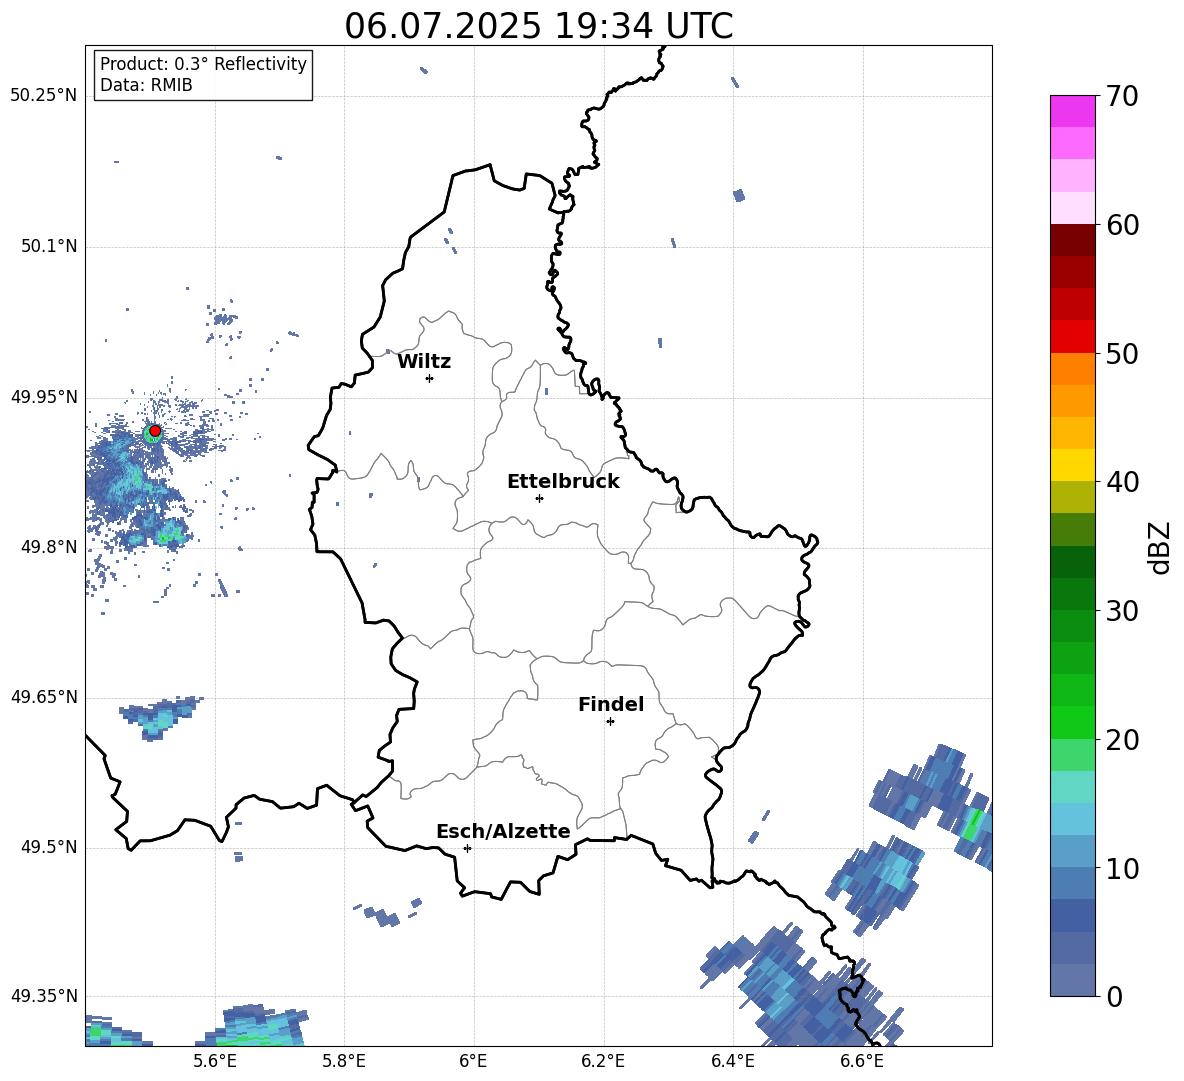The width and height of the screenshot is (1184, 1081).
Task: Click the Ettelbruck station cross marker
Action: pos(539,498)
